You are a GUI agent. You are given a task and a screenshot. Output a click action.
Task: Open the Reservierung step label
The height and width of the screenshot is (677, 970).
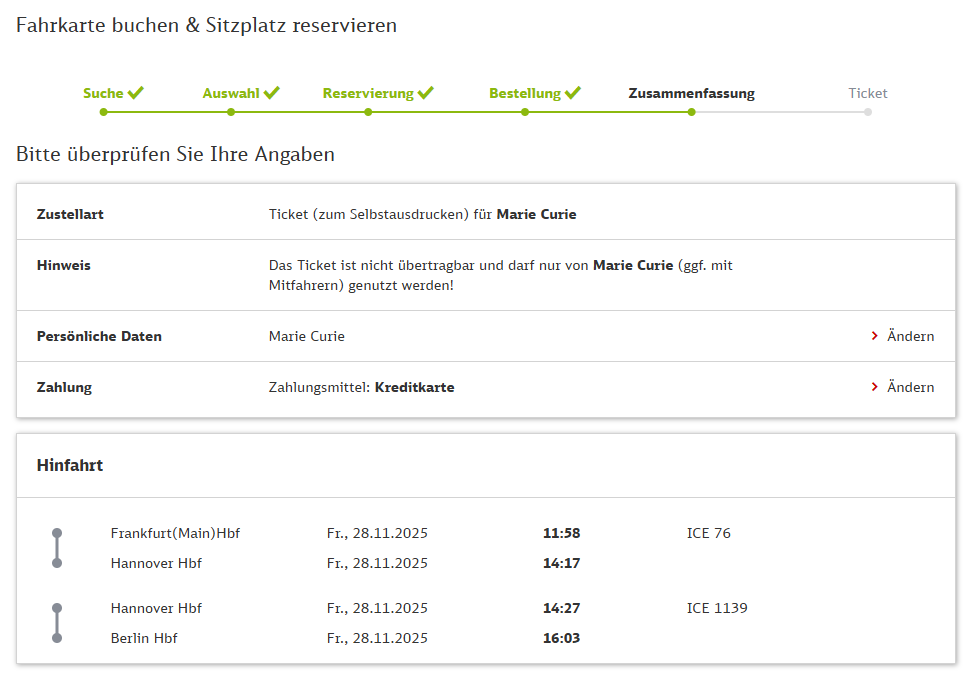tap(368, 93)
